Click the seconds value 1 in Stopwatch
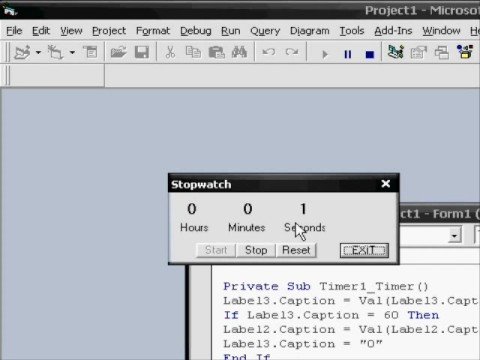This screenshot has height=360, width=480. [x=303, y=209]
